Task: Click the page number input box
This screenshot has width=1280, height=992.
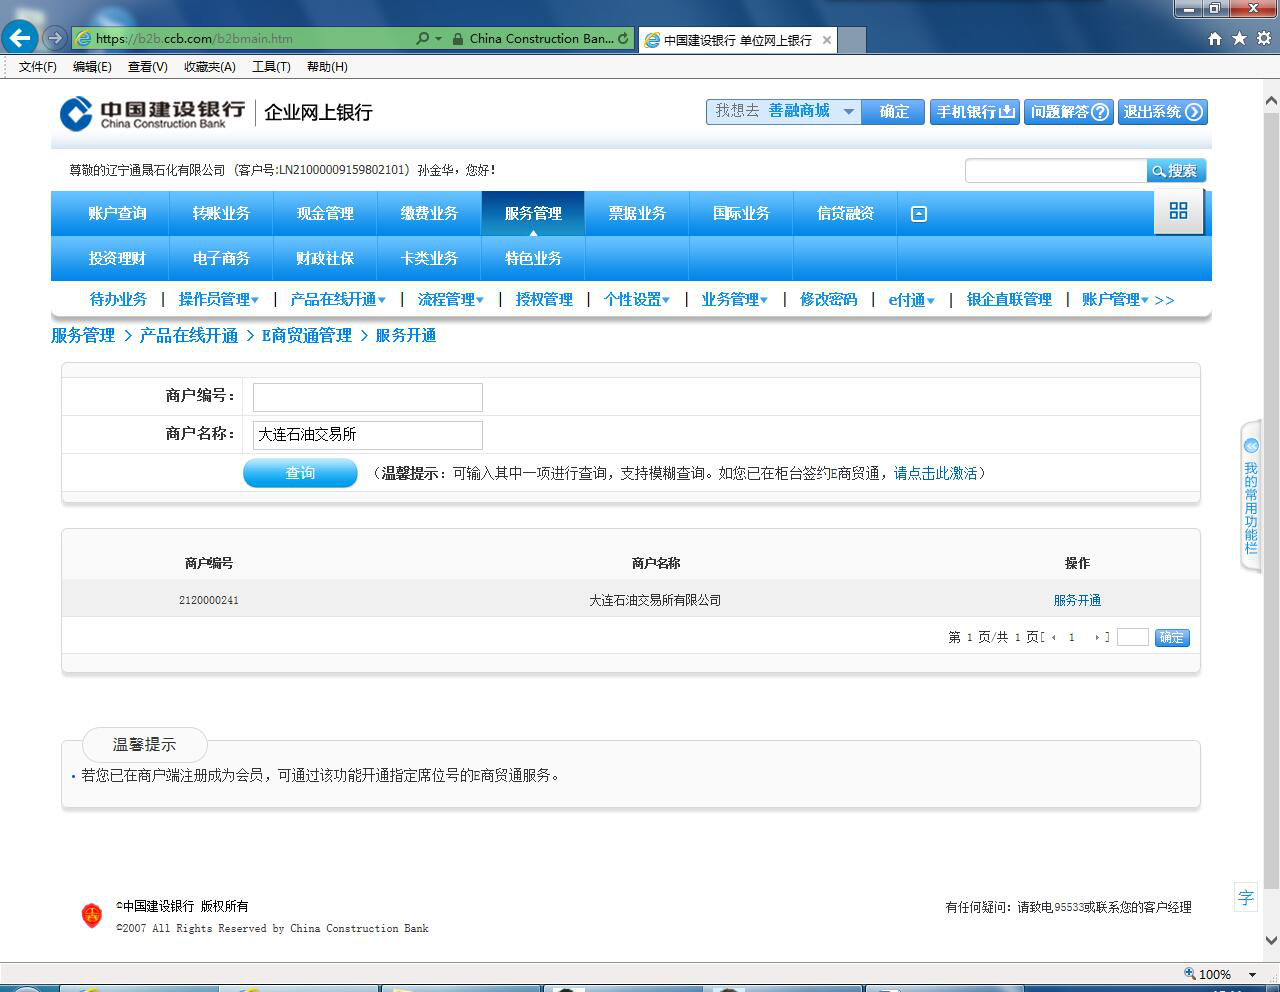Action: coord(1132,637)
